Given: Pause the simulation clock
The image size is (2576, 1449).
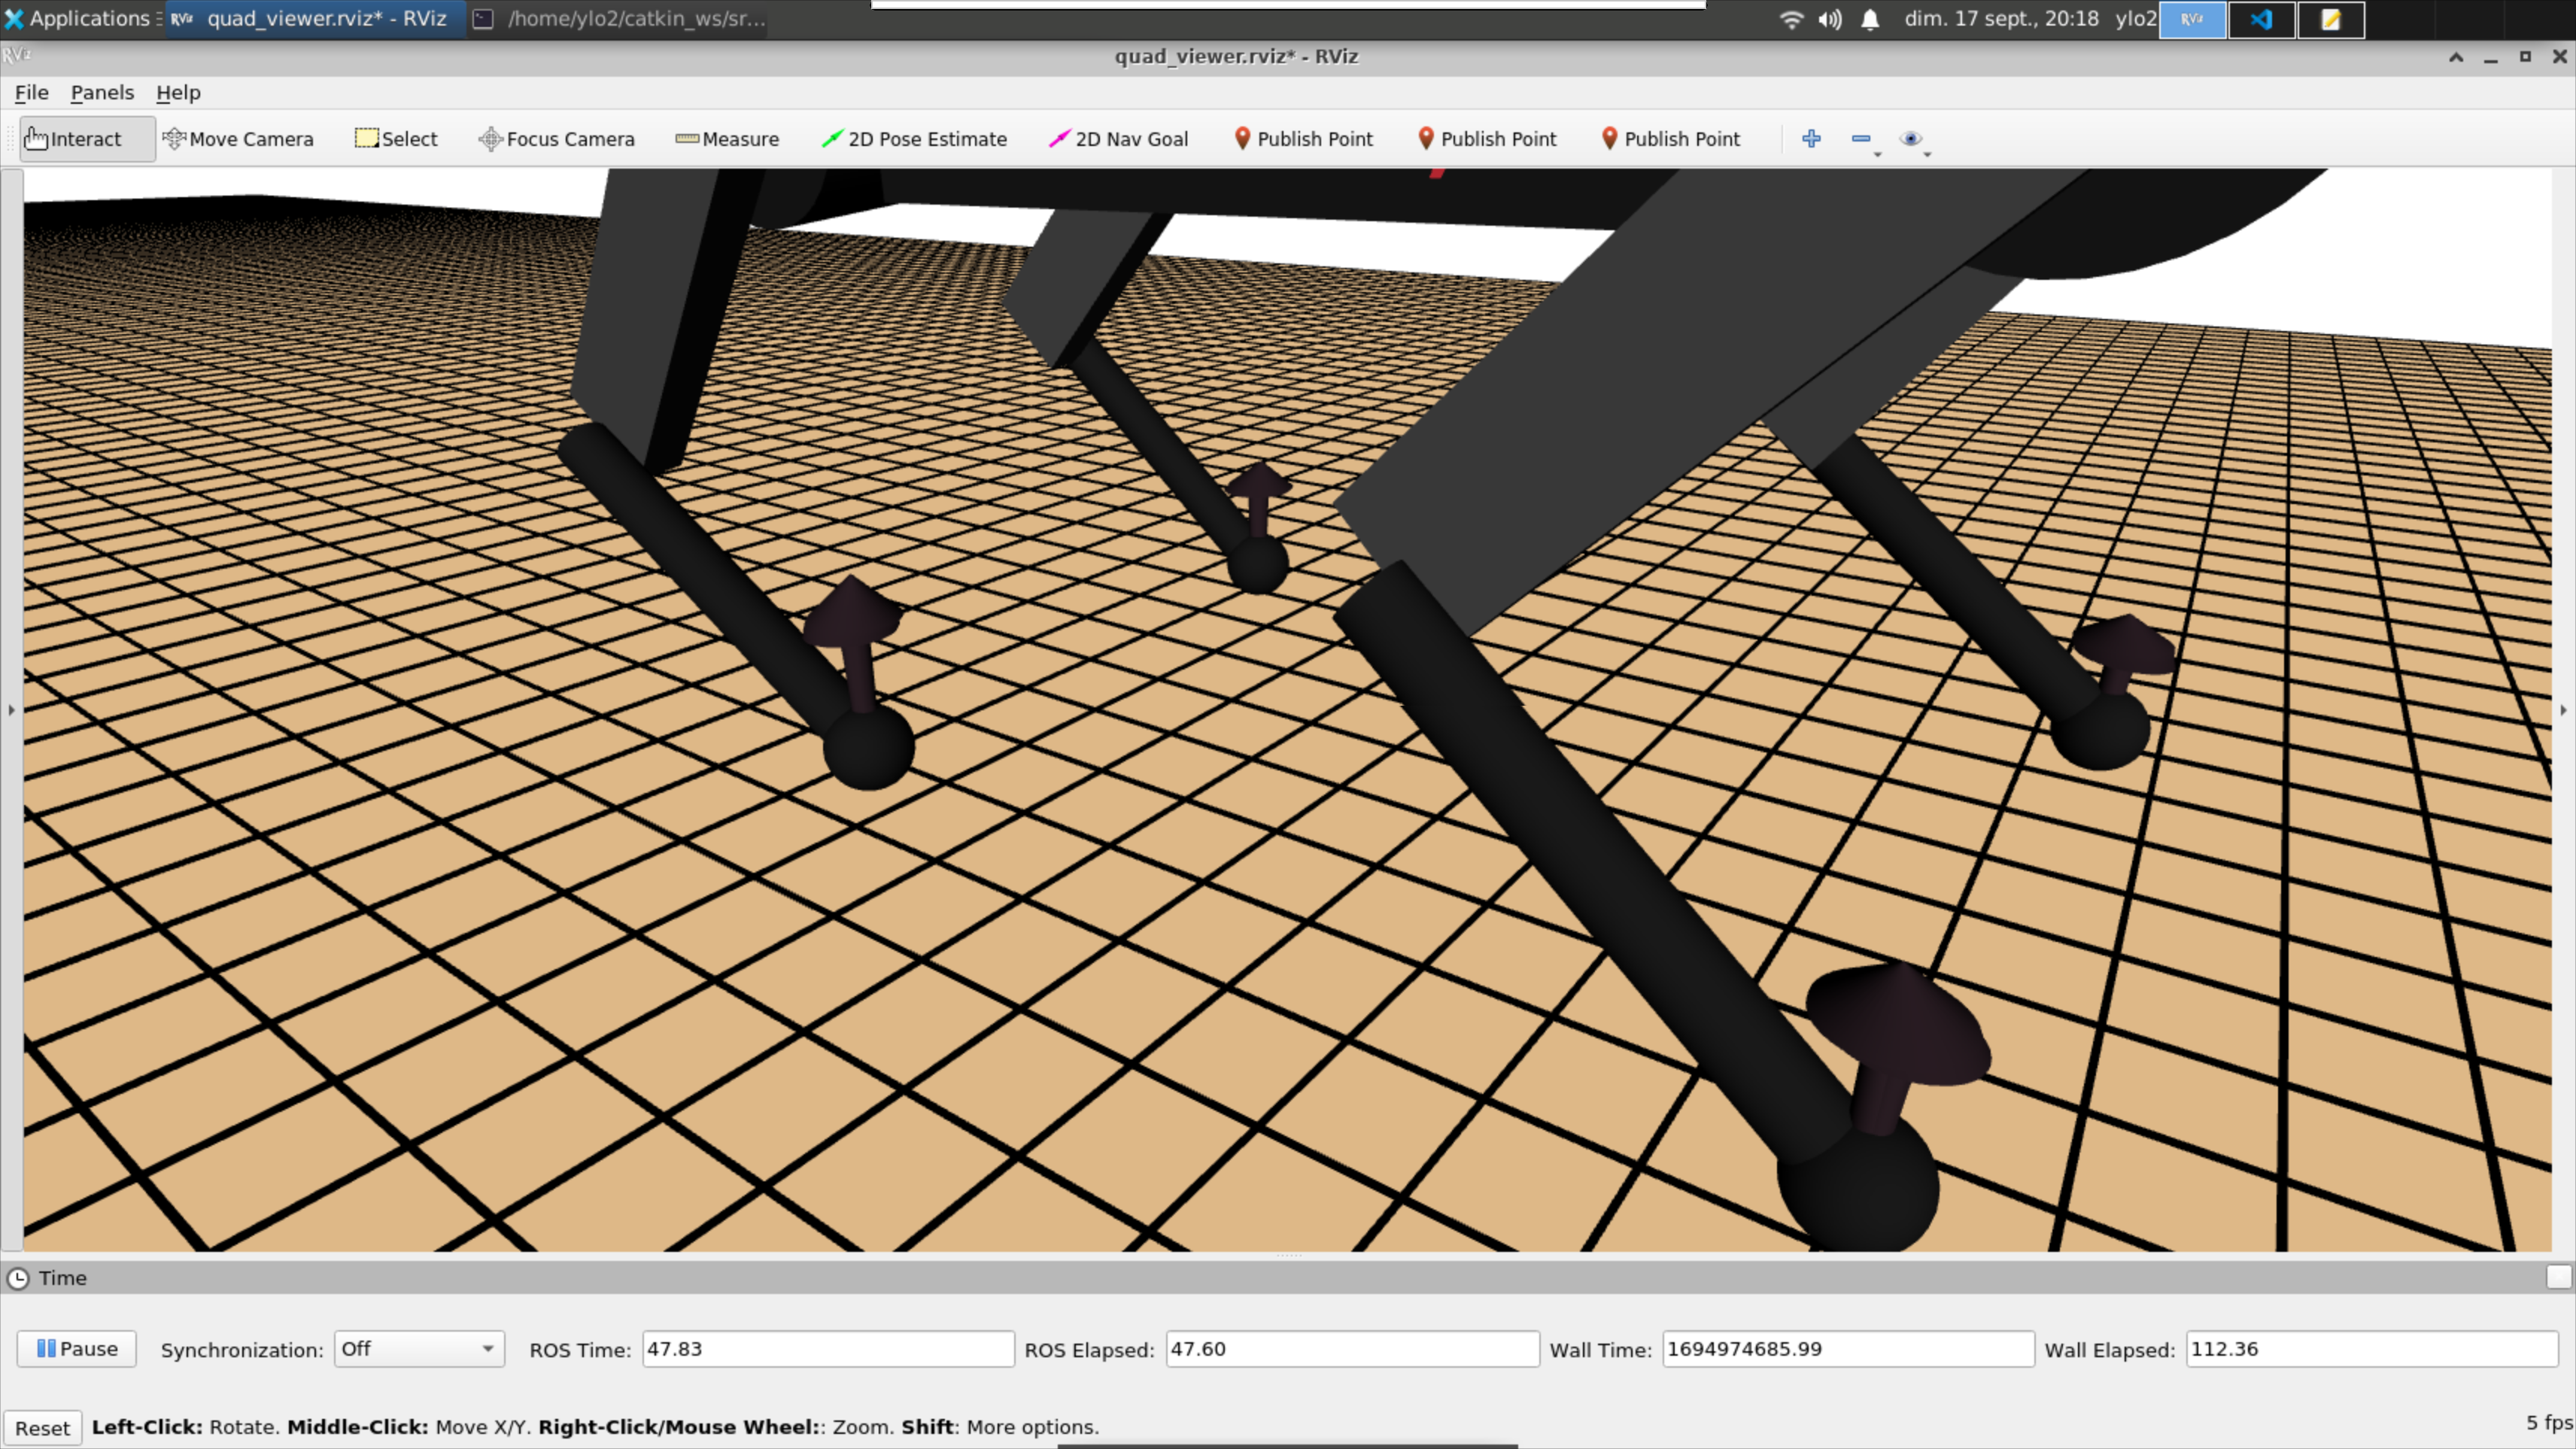Looking at the screenshot, I should point(75,1348).
